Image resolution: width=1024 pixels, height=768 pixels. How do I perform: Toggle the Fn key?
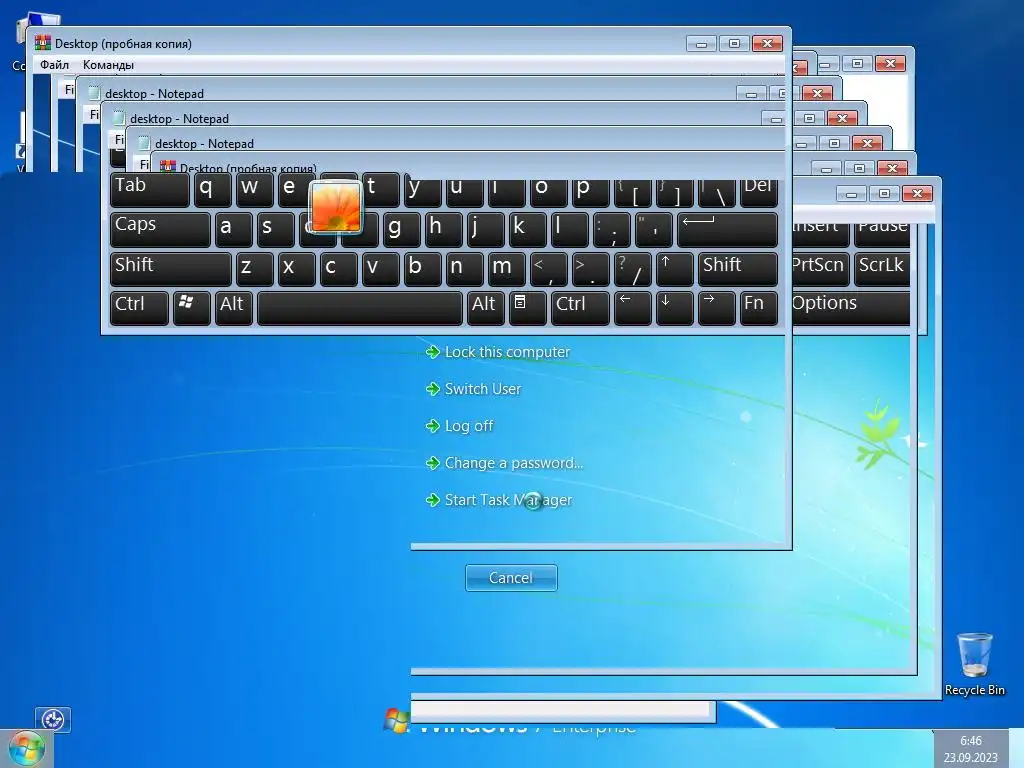[x=758, y=308]
